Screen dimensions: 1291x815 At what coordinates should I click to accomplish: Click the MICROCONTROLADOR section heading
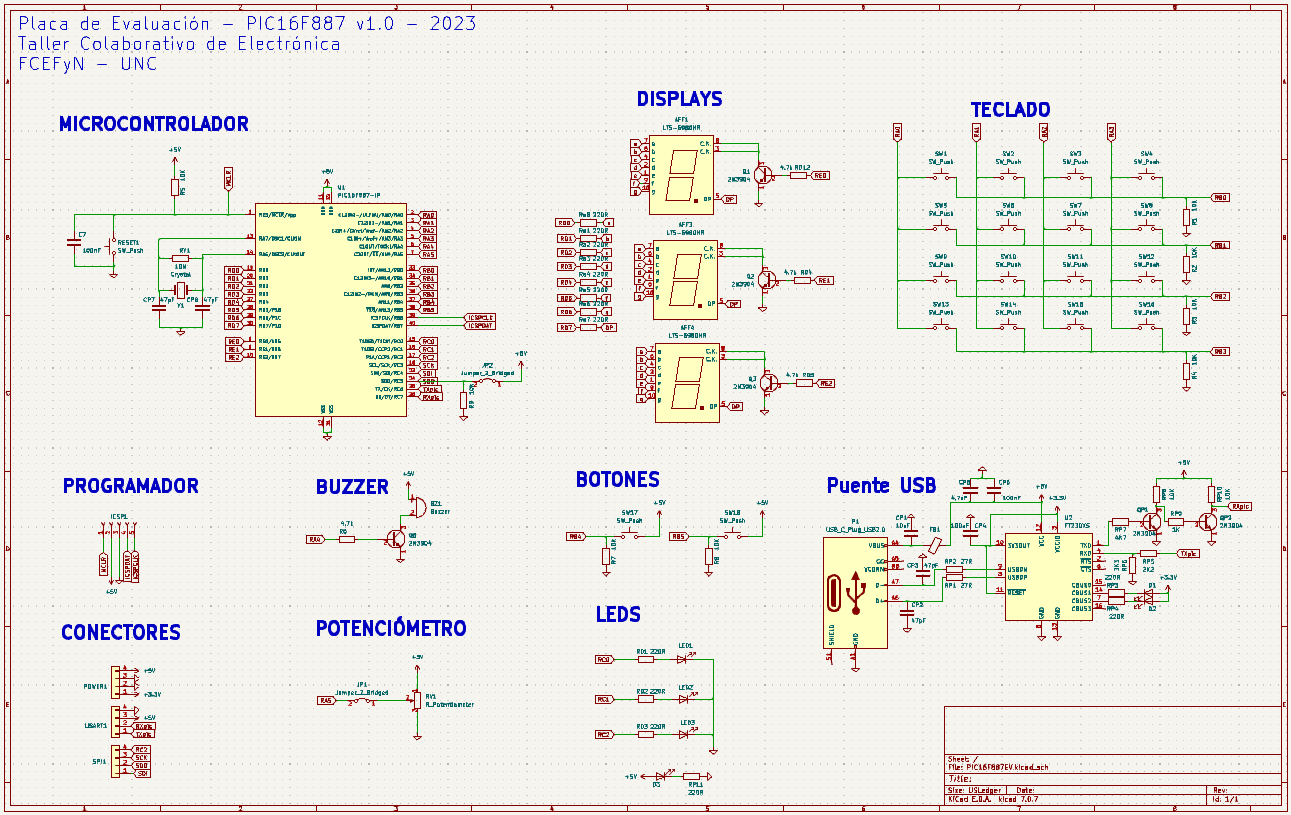[x=153, y=124]
